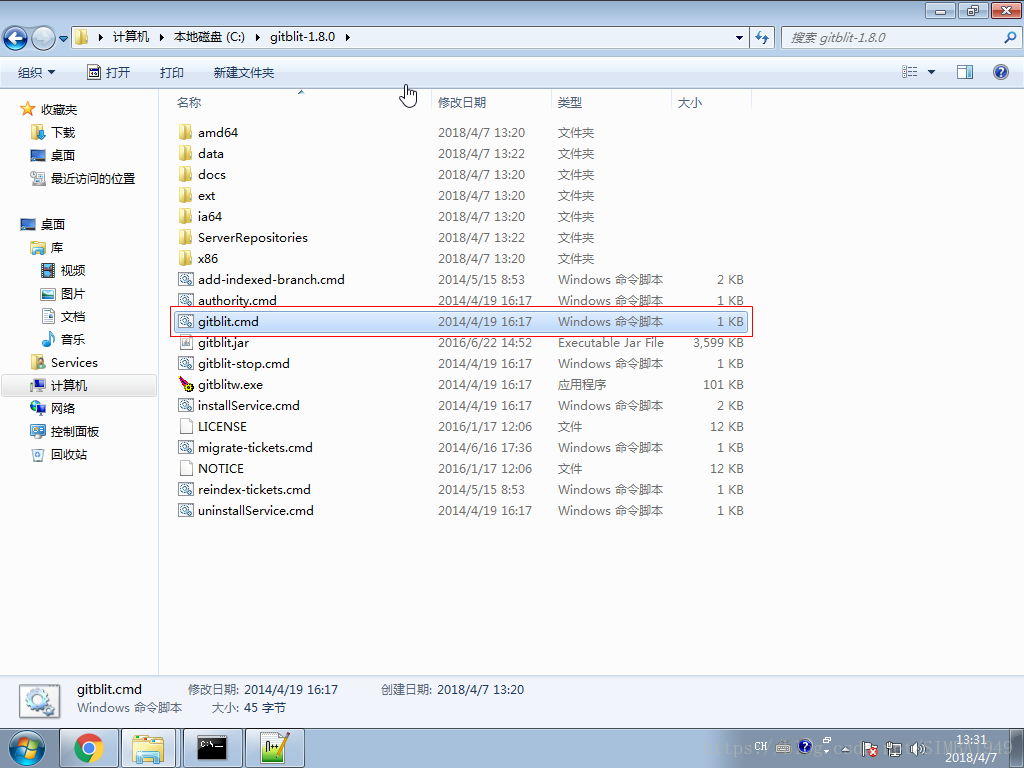
Task: Click the 计算机 breadcrumb segment
Action: pyautogui.click(x=131, y=37)
